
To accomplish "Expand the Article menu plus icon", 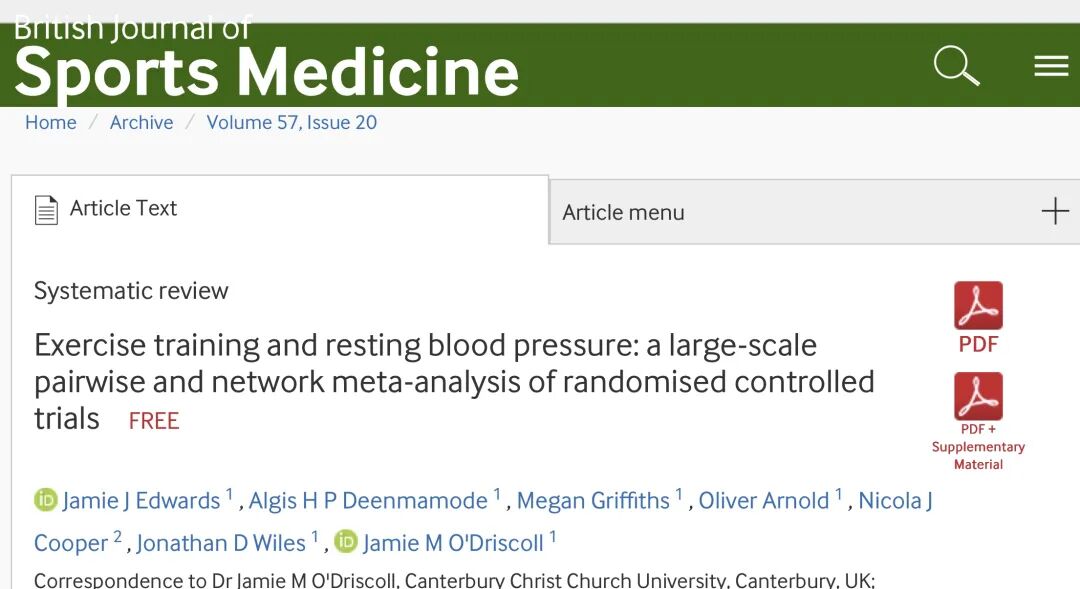I will tap(1055, 211).
